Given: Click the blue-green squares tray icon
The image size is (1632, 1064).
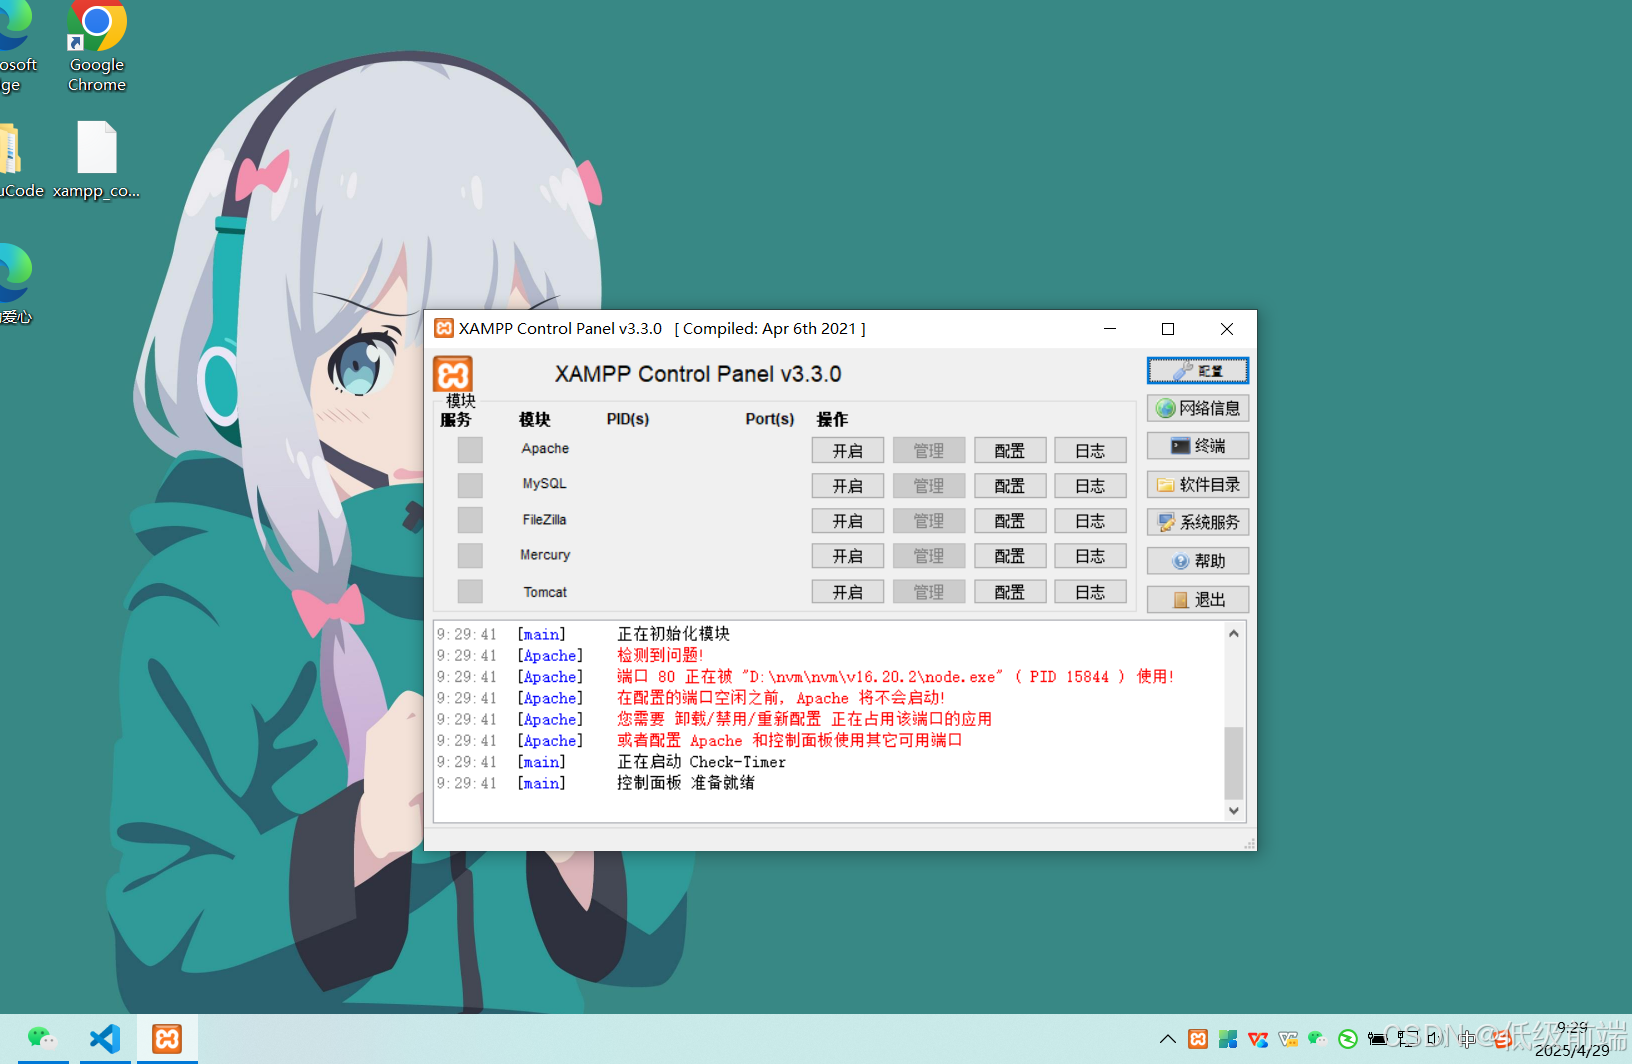Looking at the screenshot, I should pos(1228,1039).
